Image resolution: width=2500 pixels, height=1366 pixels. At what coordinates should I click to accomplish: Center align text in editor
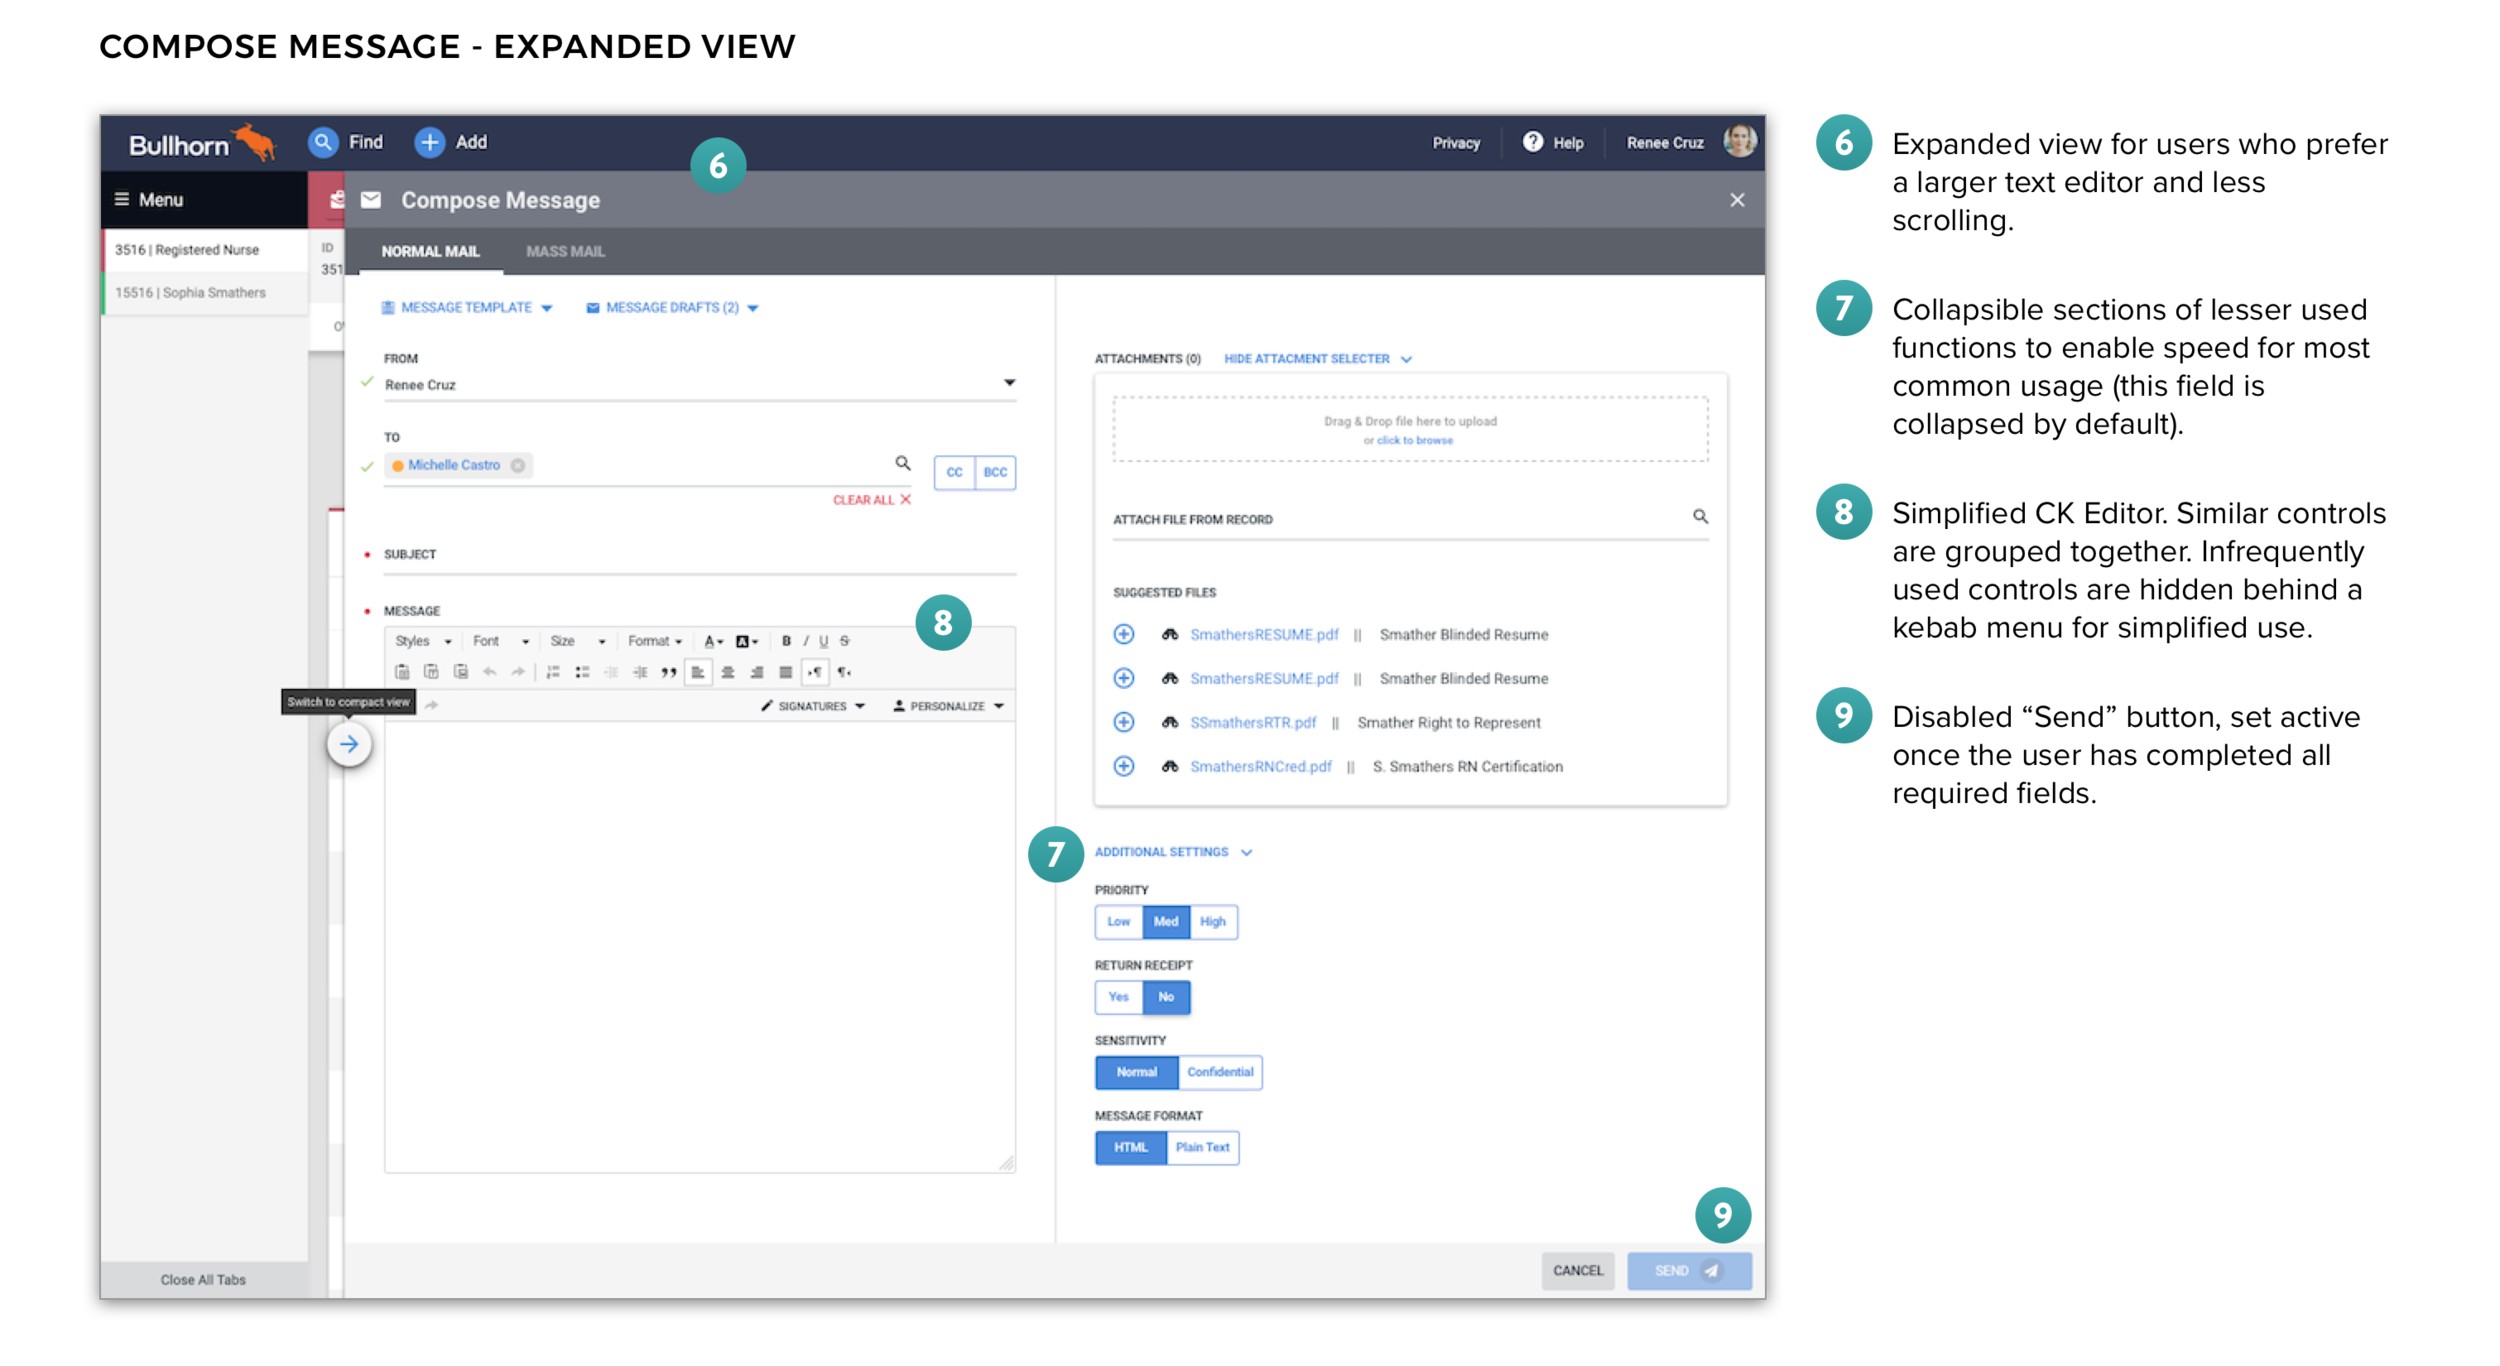tap(728, 672)
